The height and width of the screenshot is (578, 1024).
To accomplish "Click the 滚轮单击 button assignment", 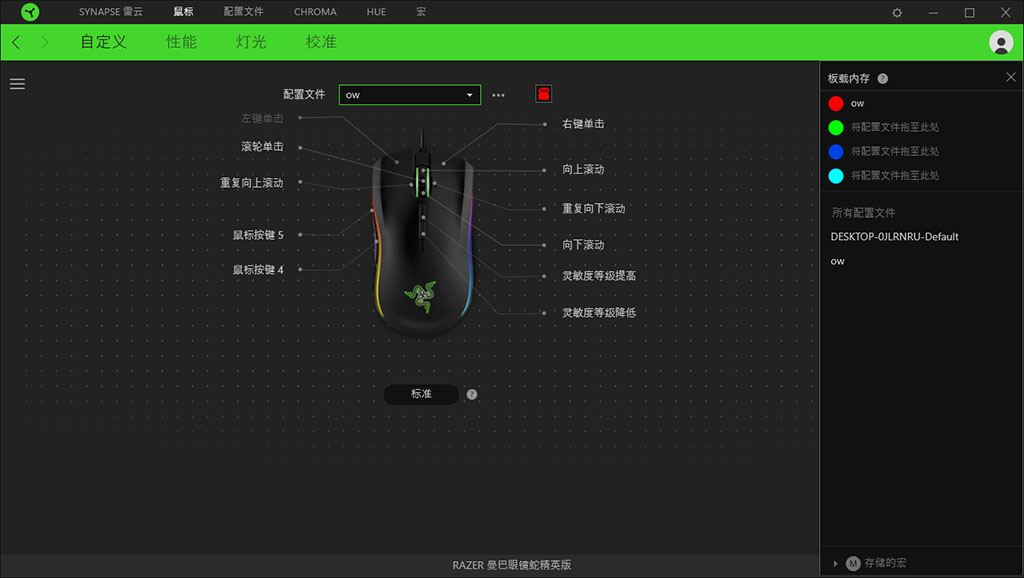I will pos(263,147).
